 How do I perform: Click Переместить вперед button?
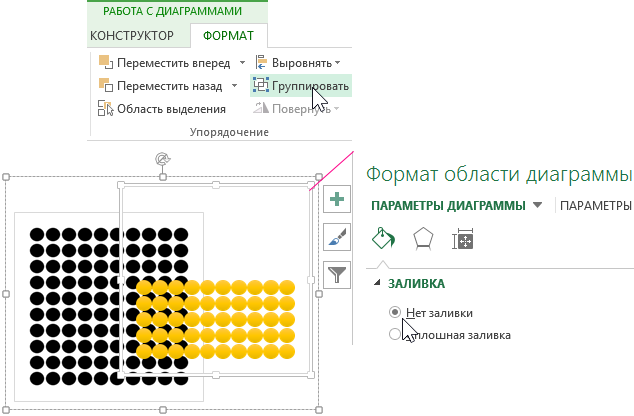166,63
